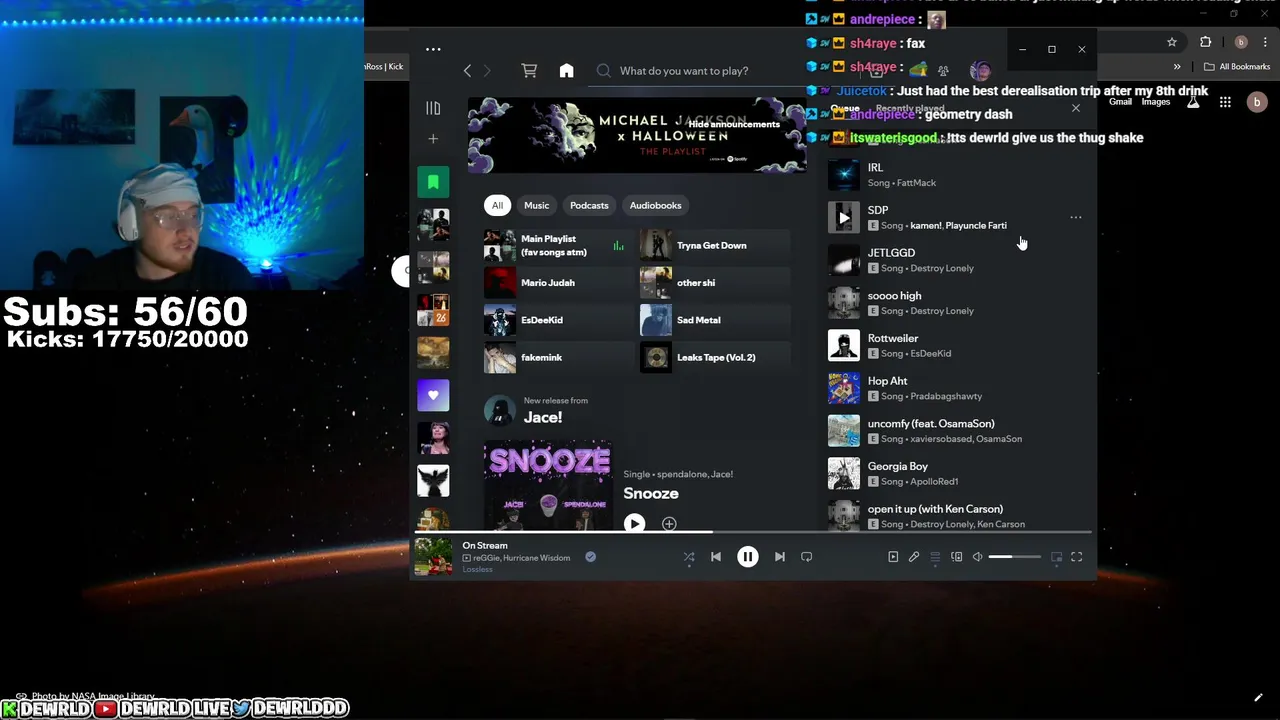Open the Mario Judah shortcut

558,283
